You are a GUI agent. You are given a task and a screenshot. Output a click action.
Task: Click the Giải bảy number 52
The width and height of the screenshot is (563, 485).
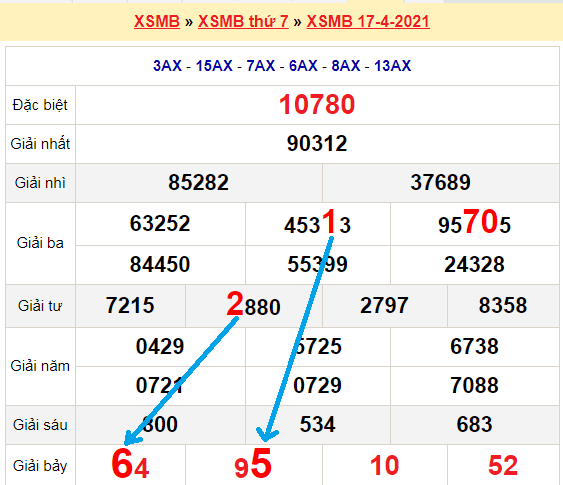click(x=503, y=466)
